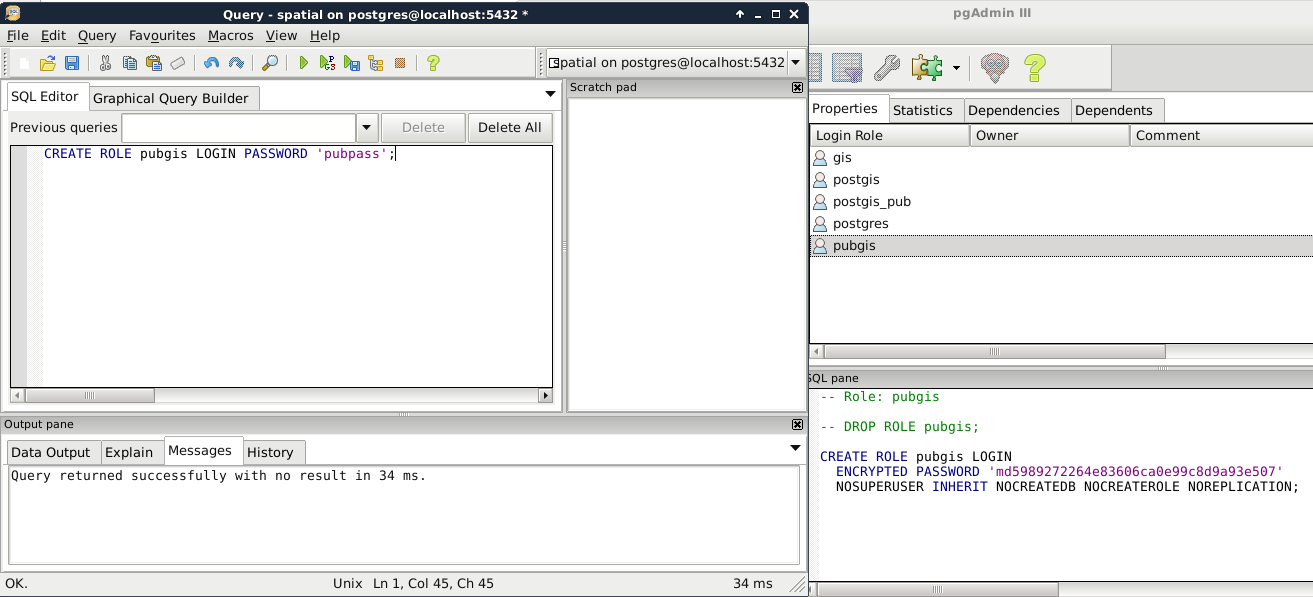Viewport: 1313px width, 597px height.
Task: Click the Undo arrow icon
Action: click(211, 63)
